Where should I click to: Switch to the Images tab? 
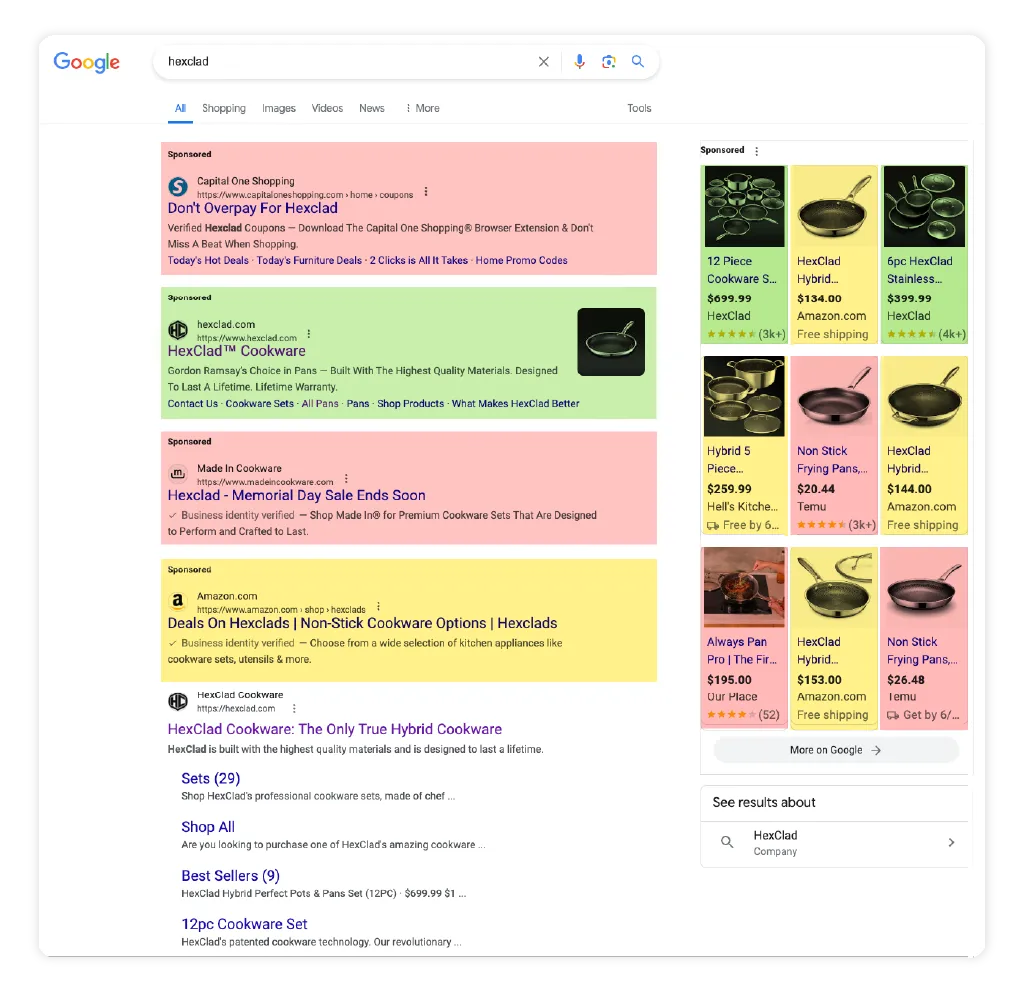coord(279,108)
